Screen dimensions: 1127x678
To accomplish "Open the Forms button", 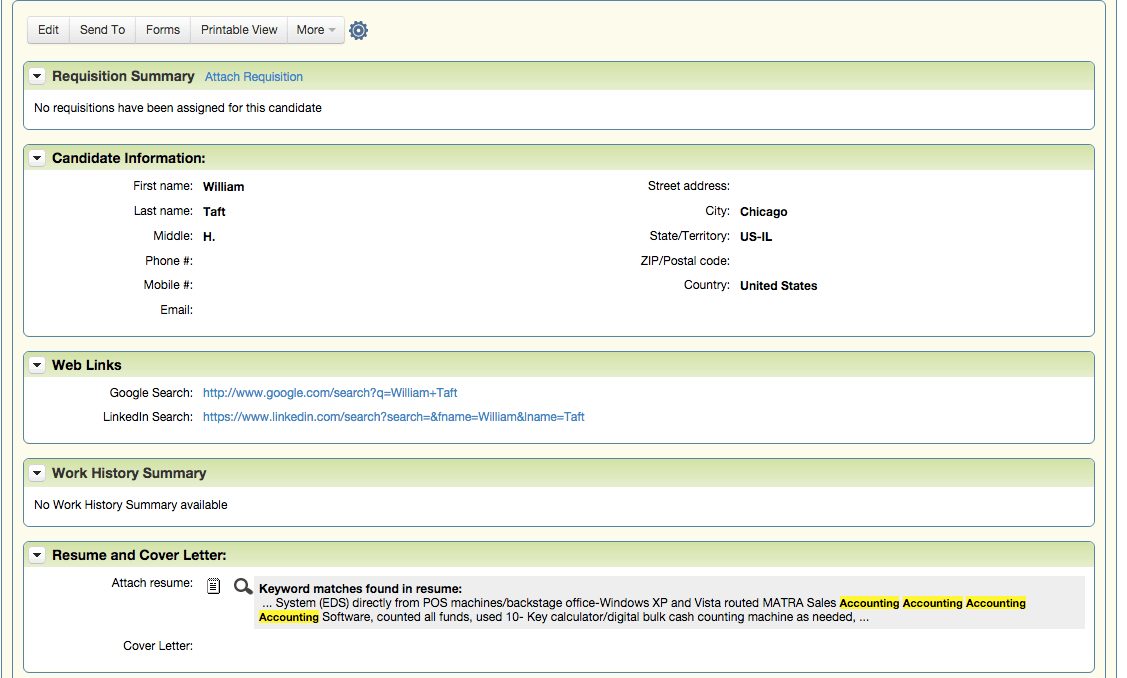I will [x=163, y=30].
